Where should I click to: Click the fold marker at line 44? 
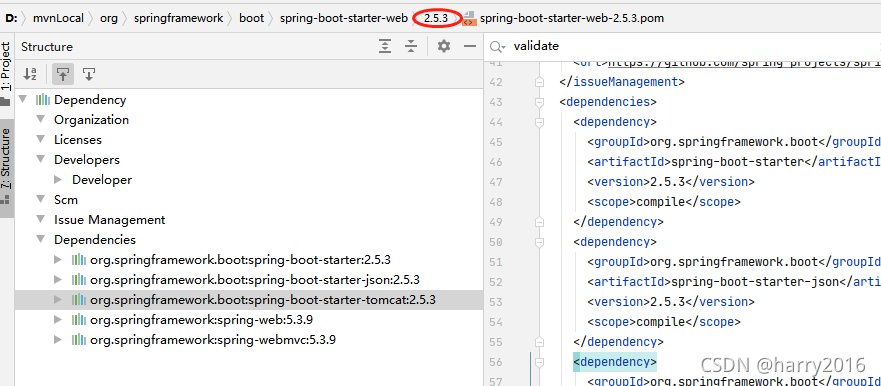pyautogui.click(x=540, y=122)
